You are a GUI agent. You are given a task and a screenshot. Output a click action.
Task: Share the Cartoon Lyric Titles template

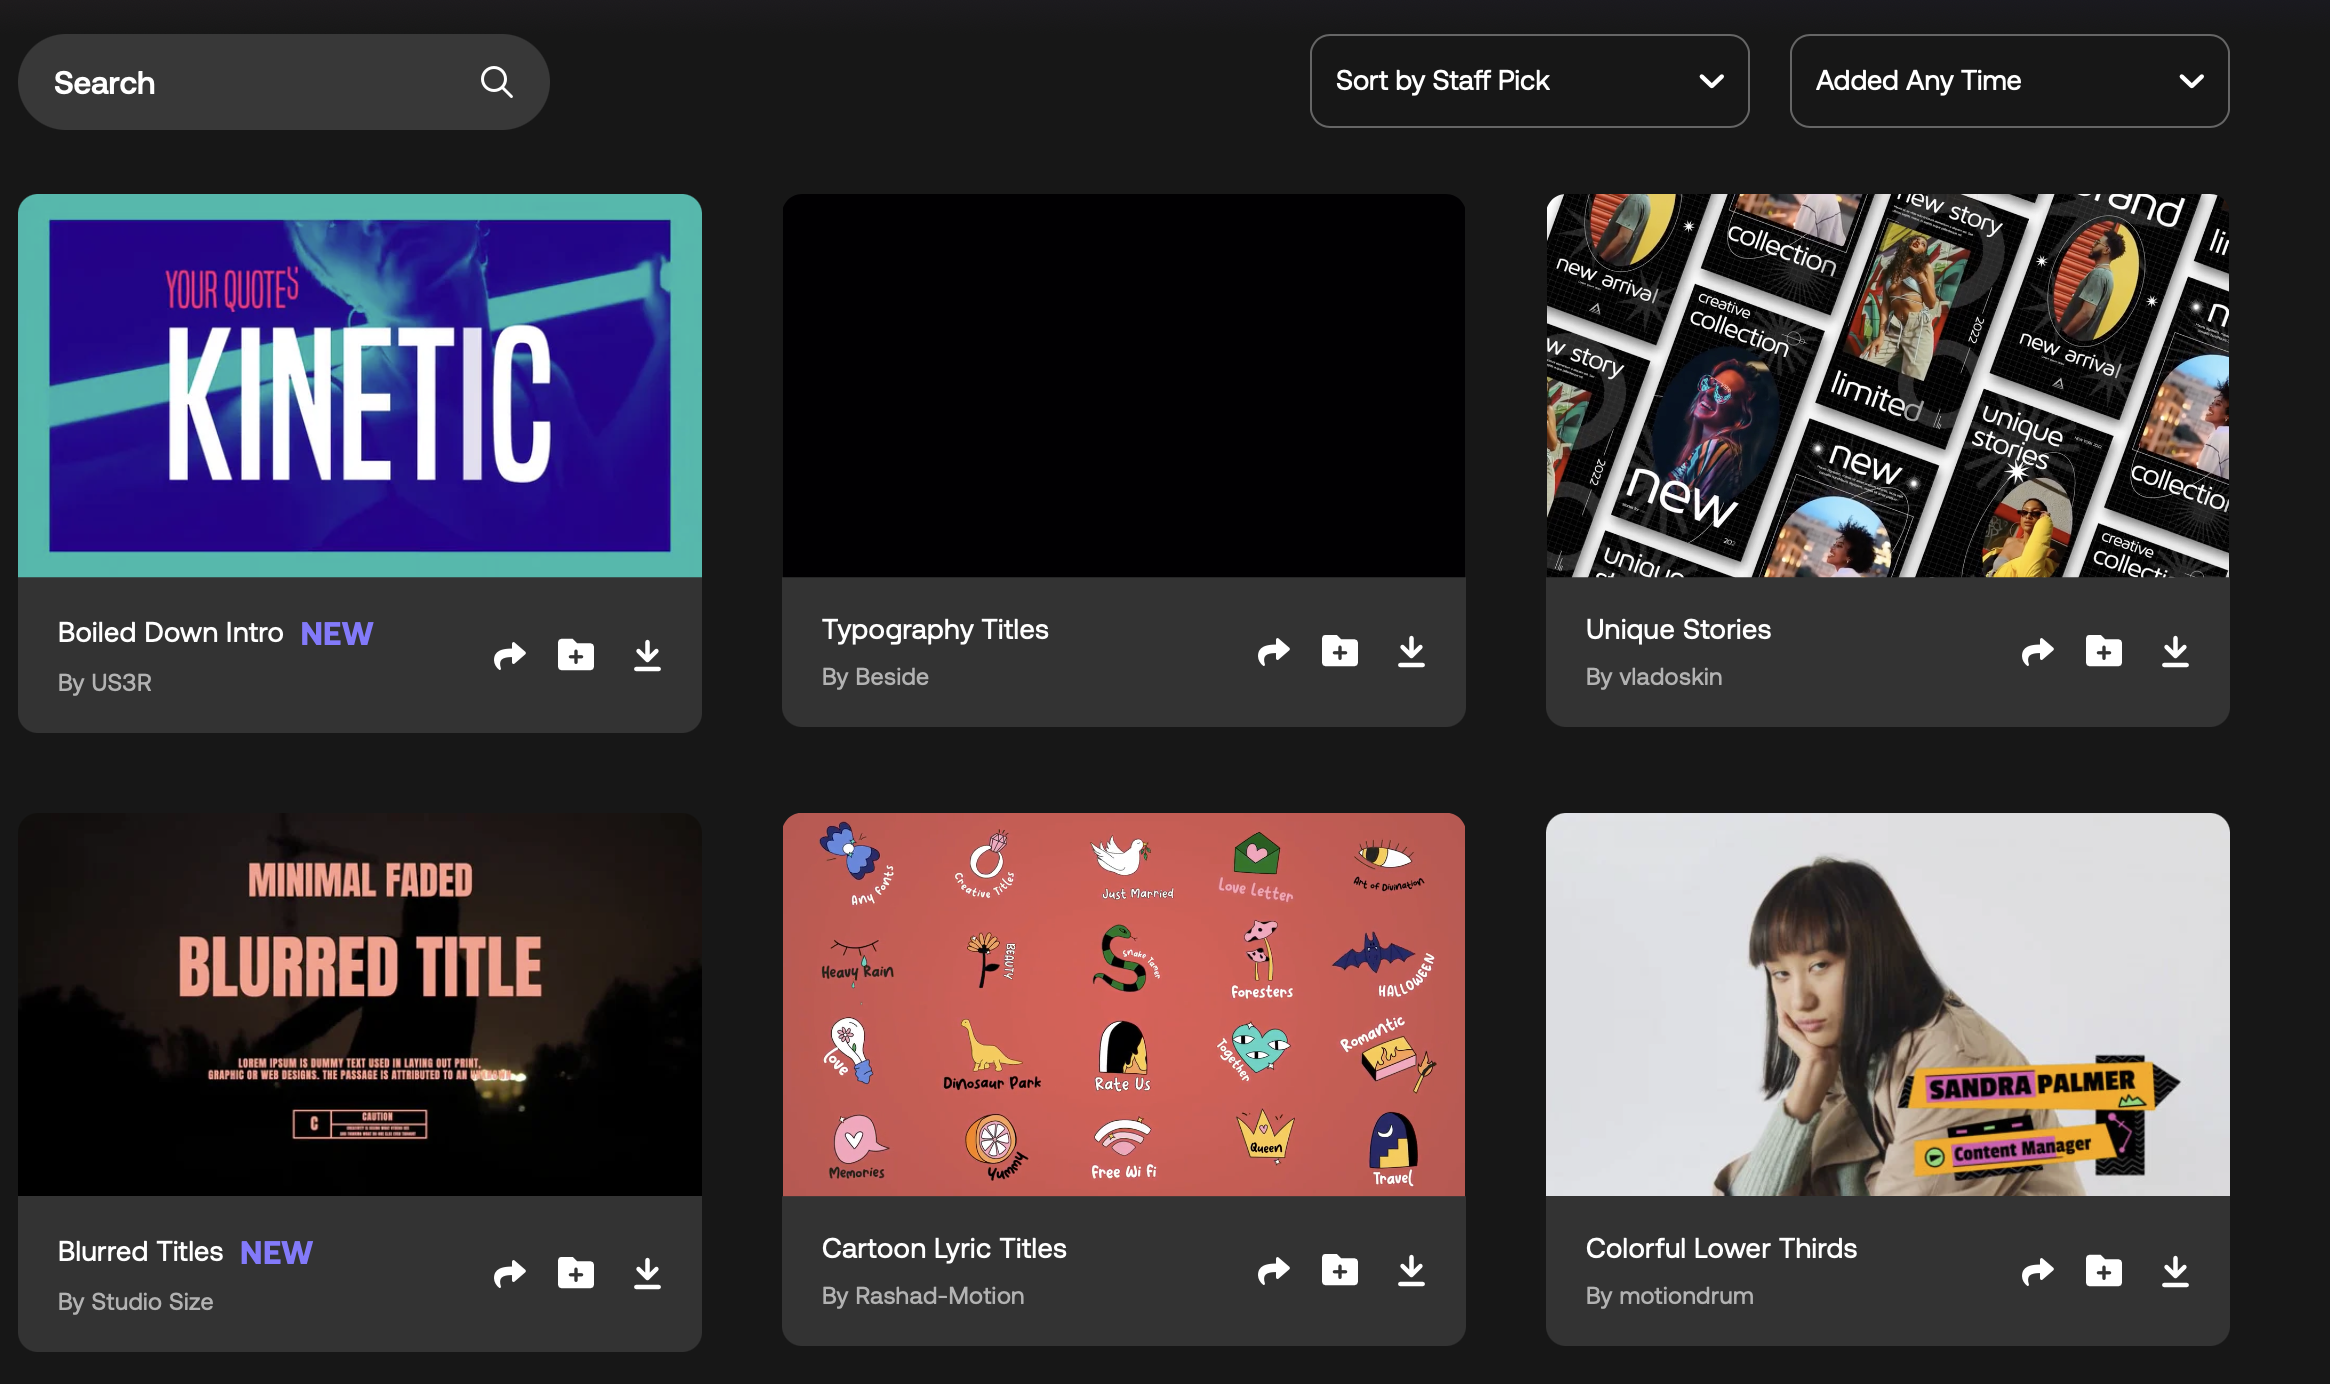point(1273,1271)
